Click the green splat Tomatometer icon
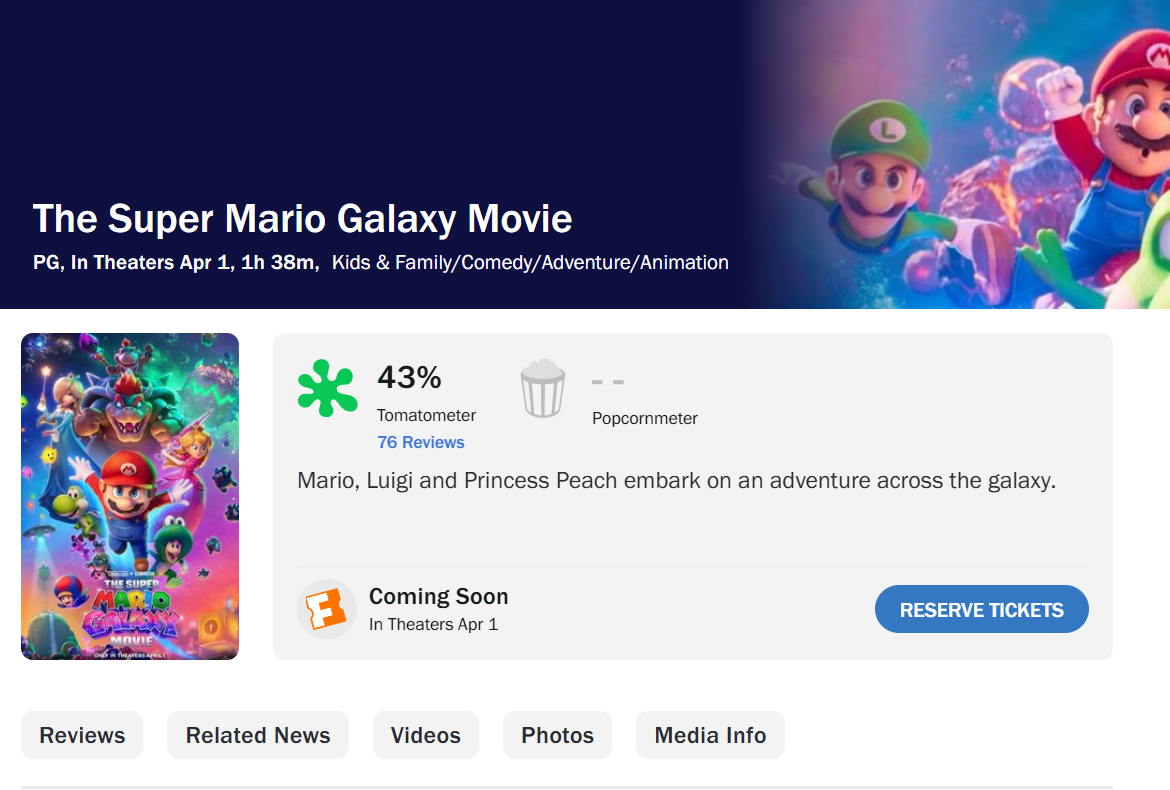This screenshot has height=790, width=1170. (327, 388)
